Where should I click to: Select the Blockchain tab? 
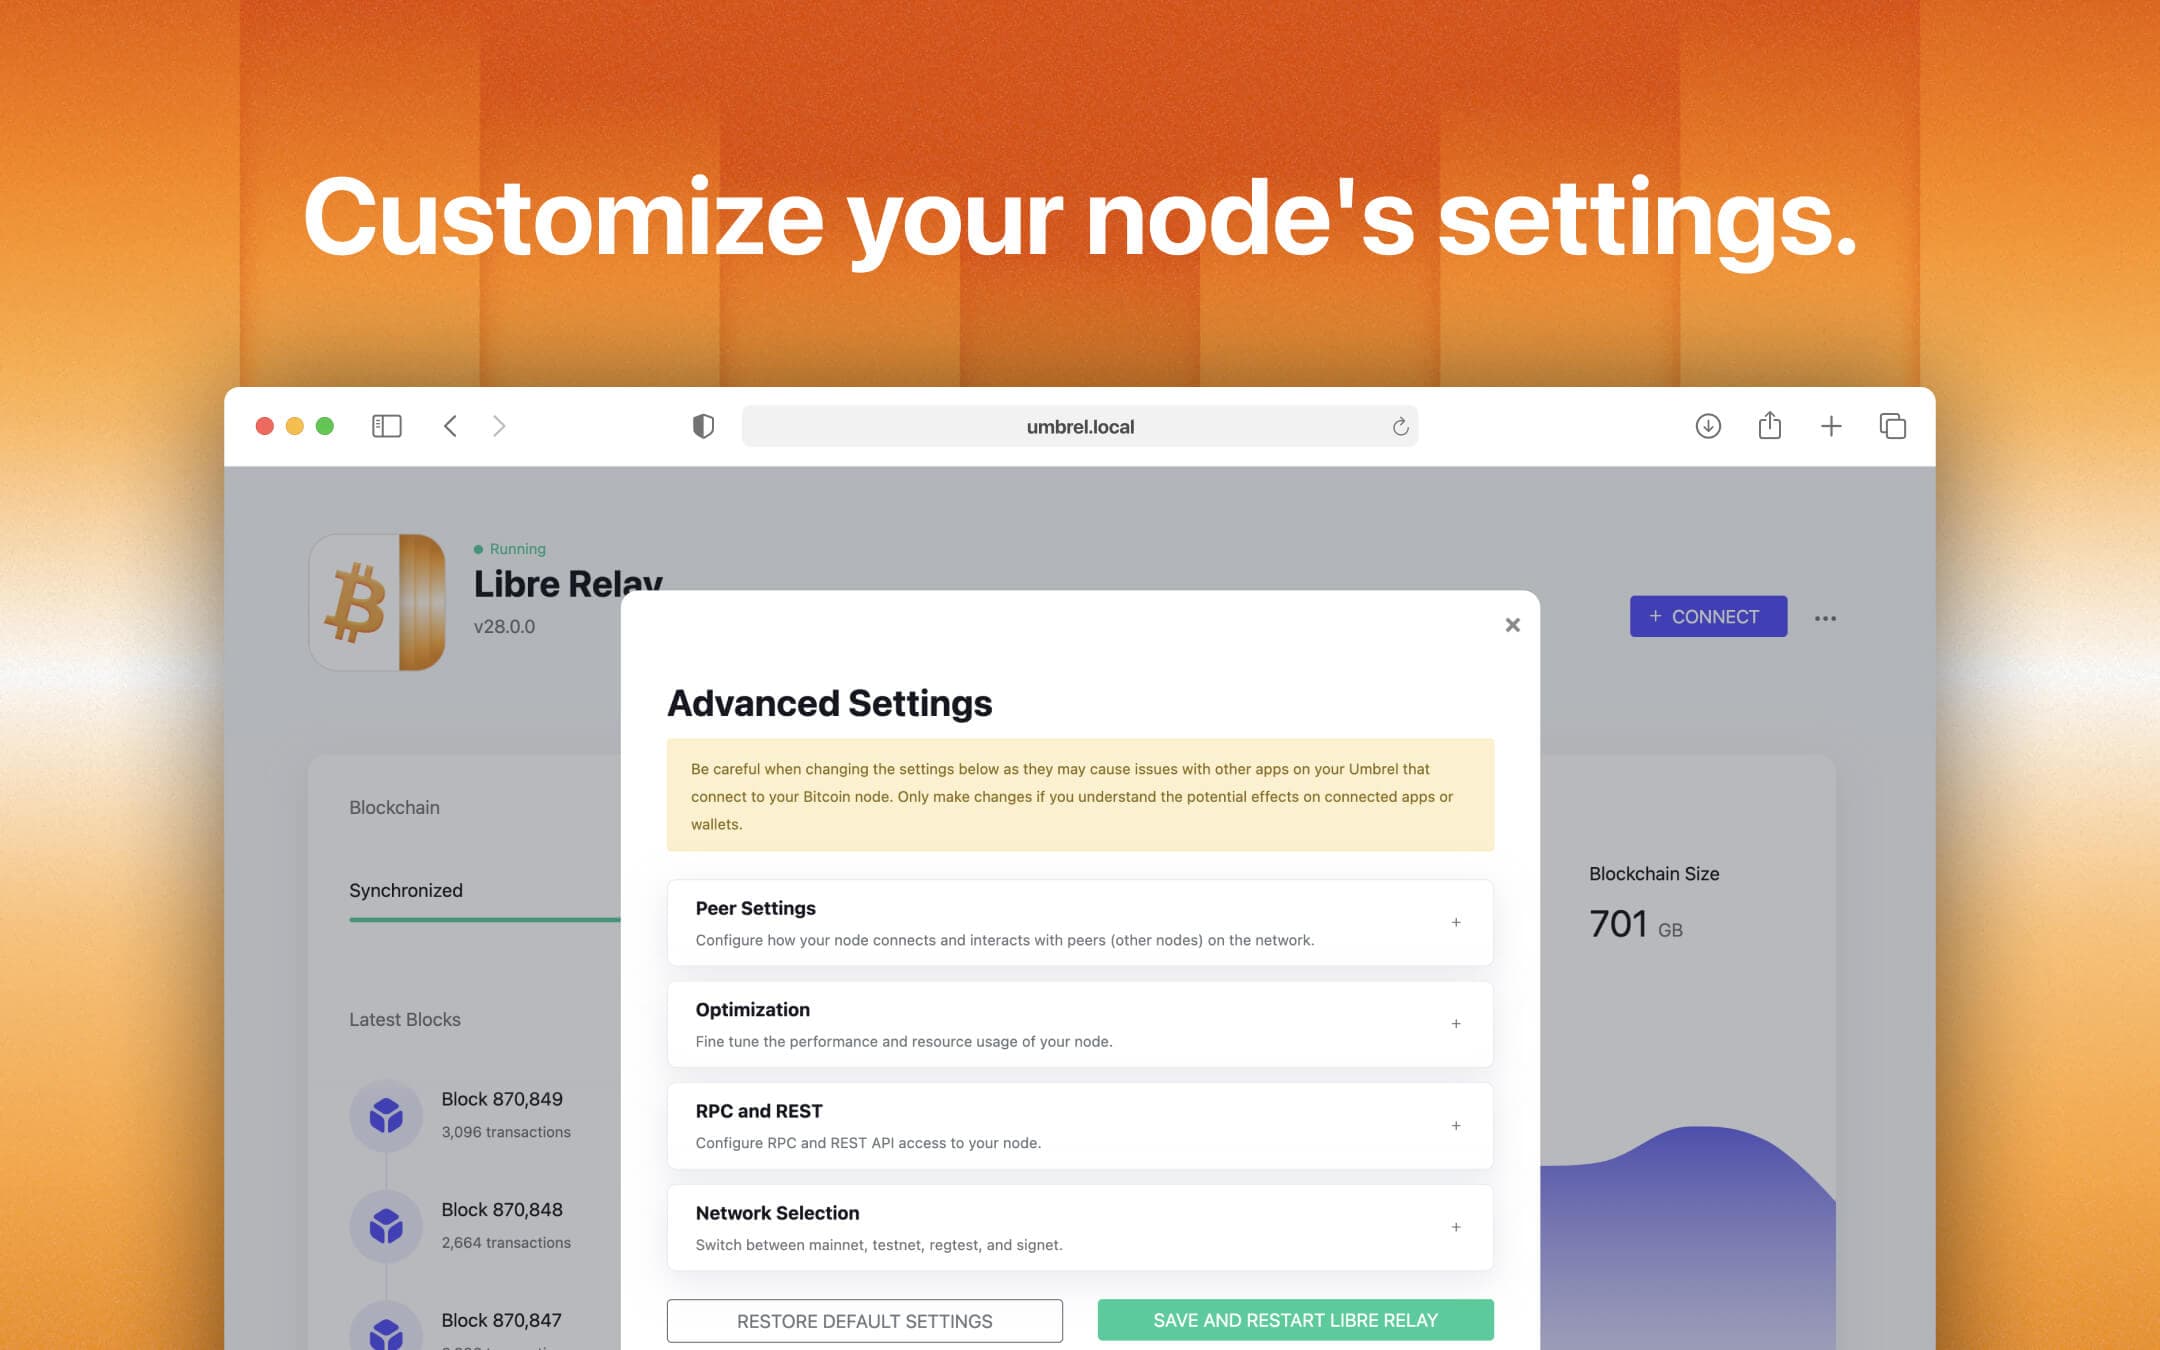[x=392, y=806]
